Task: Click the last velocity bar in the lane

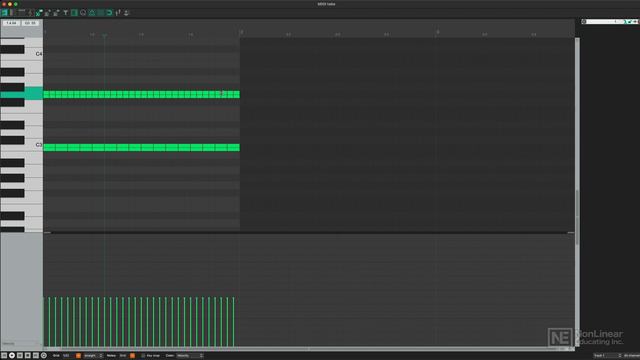Action: tap(234, 322)
